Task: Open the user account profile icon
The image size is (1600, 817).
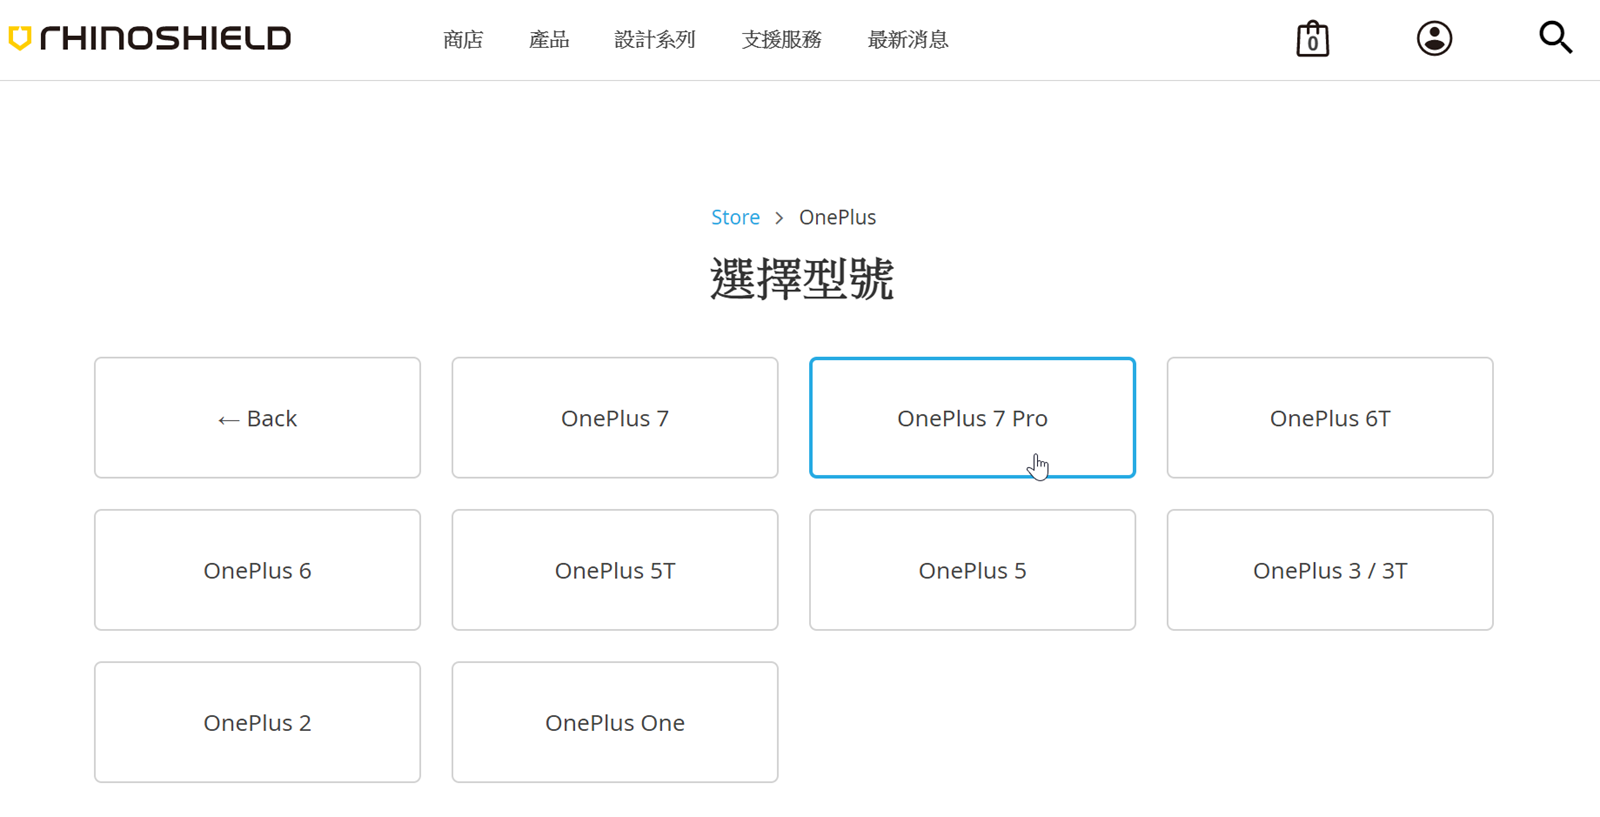Action: click(1434, 39)
